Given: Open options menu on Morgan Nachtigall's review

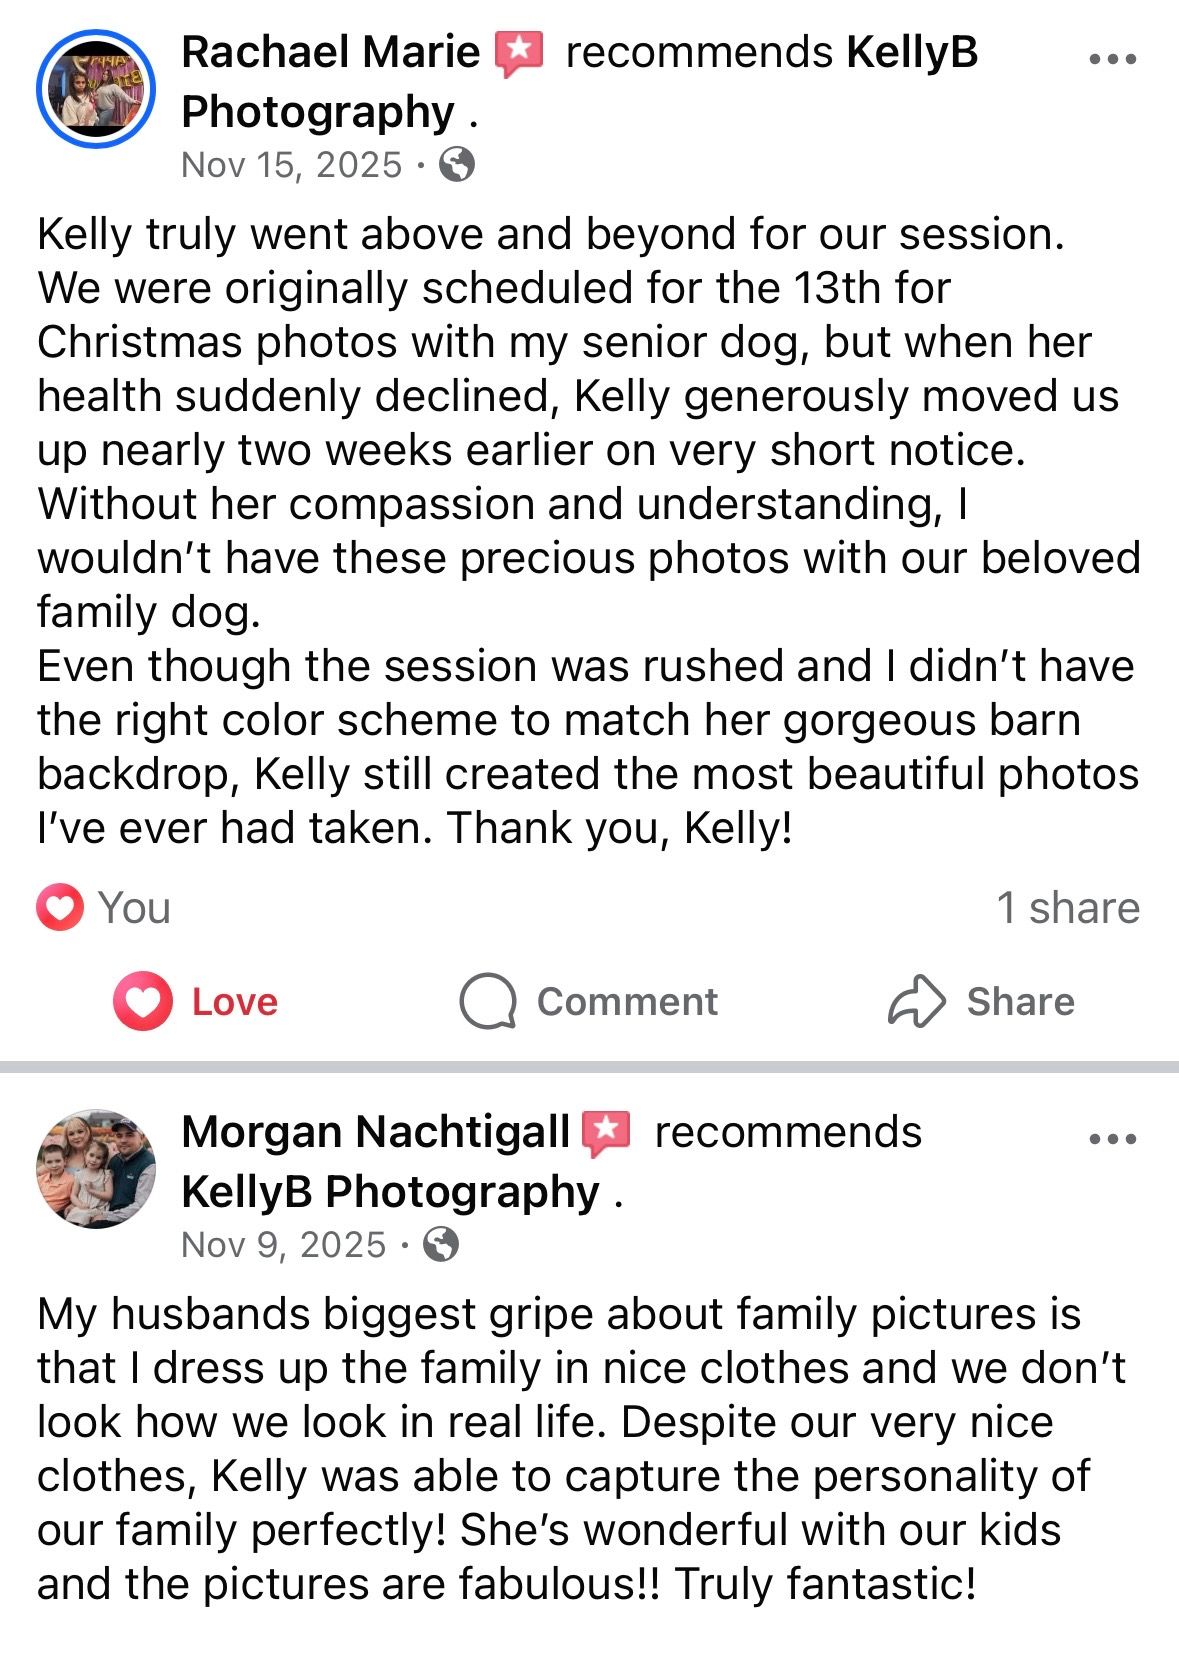Looking at the screenshot, I should click(1113, 1139).
